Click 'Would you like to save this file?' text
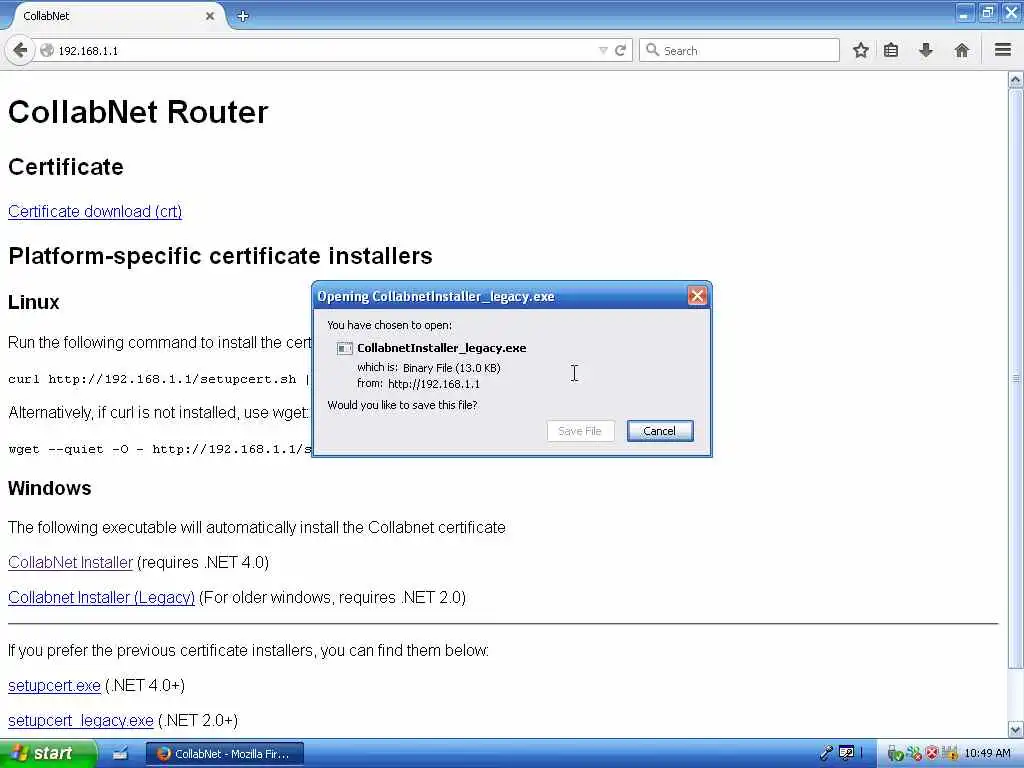Image resolution: width=1024 pixels, height=768 pixels. pyautogui.click(x=402, y=405)
